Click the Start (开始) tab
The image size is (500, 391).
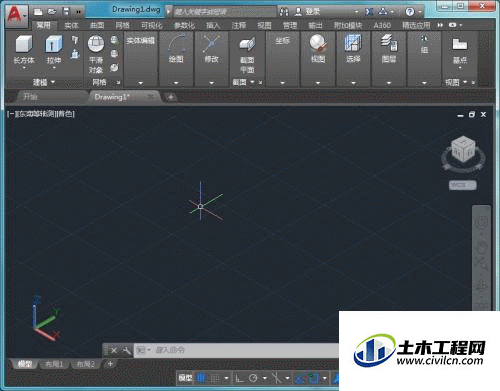click(31, 97)
